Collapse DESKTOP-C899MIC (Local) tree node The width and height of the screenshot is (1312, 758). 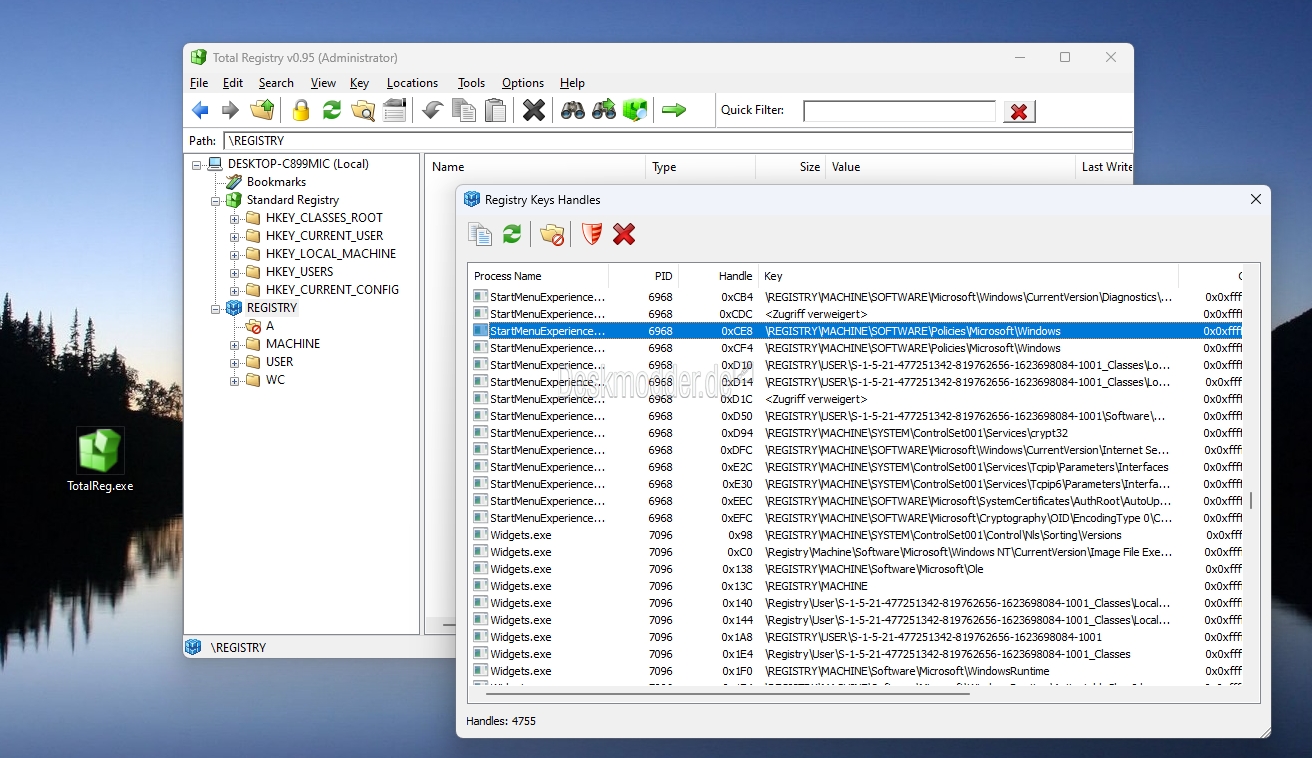[197, 164]
